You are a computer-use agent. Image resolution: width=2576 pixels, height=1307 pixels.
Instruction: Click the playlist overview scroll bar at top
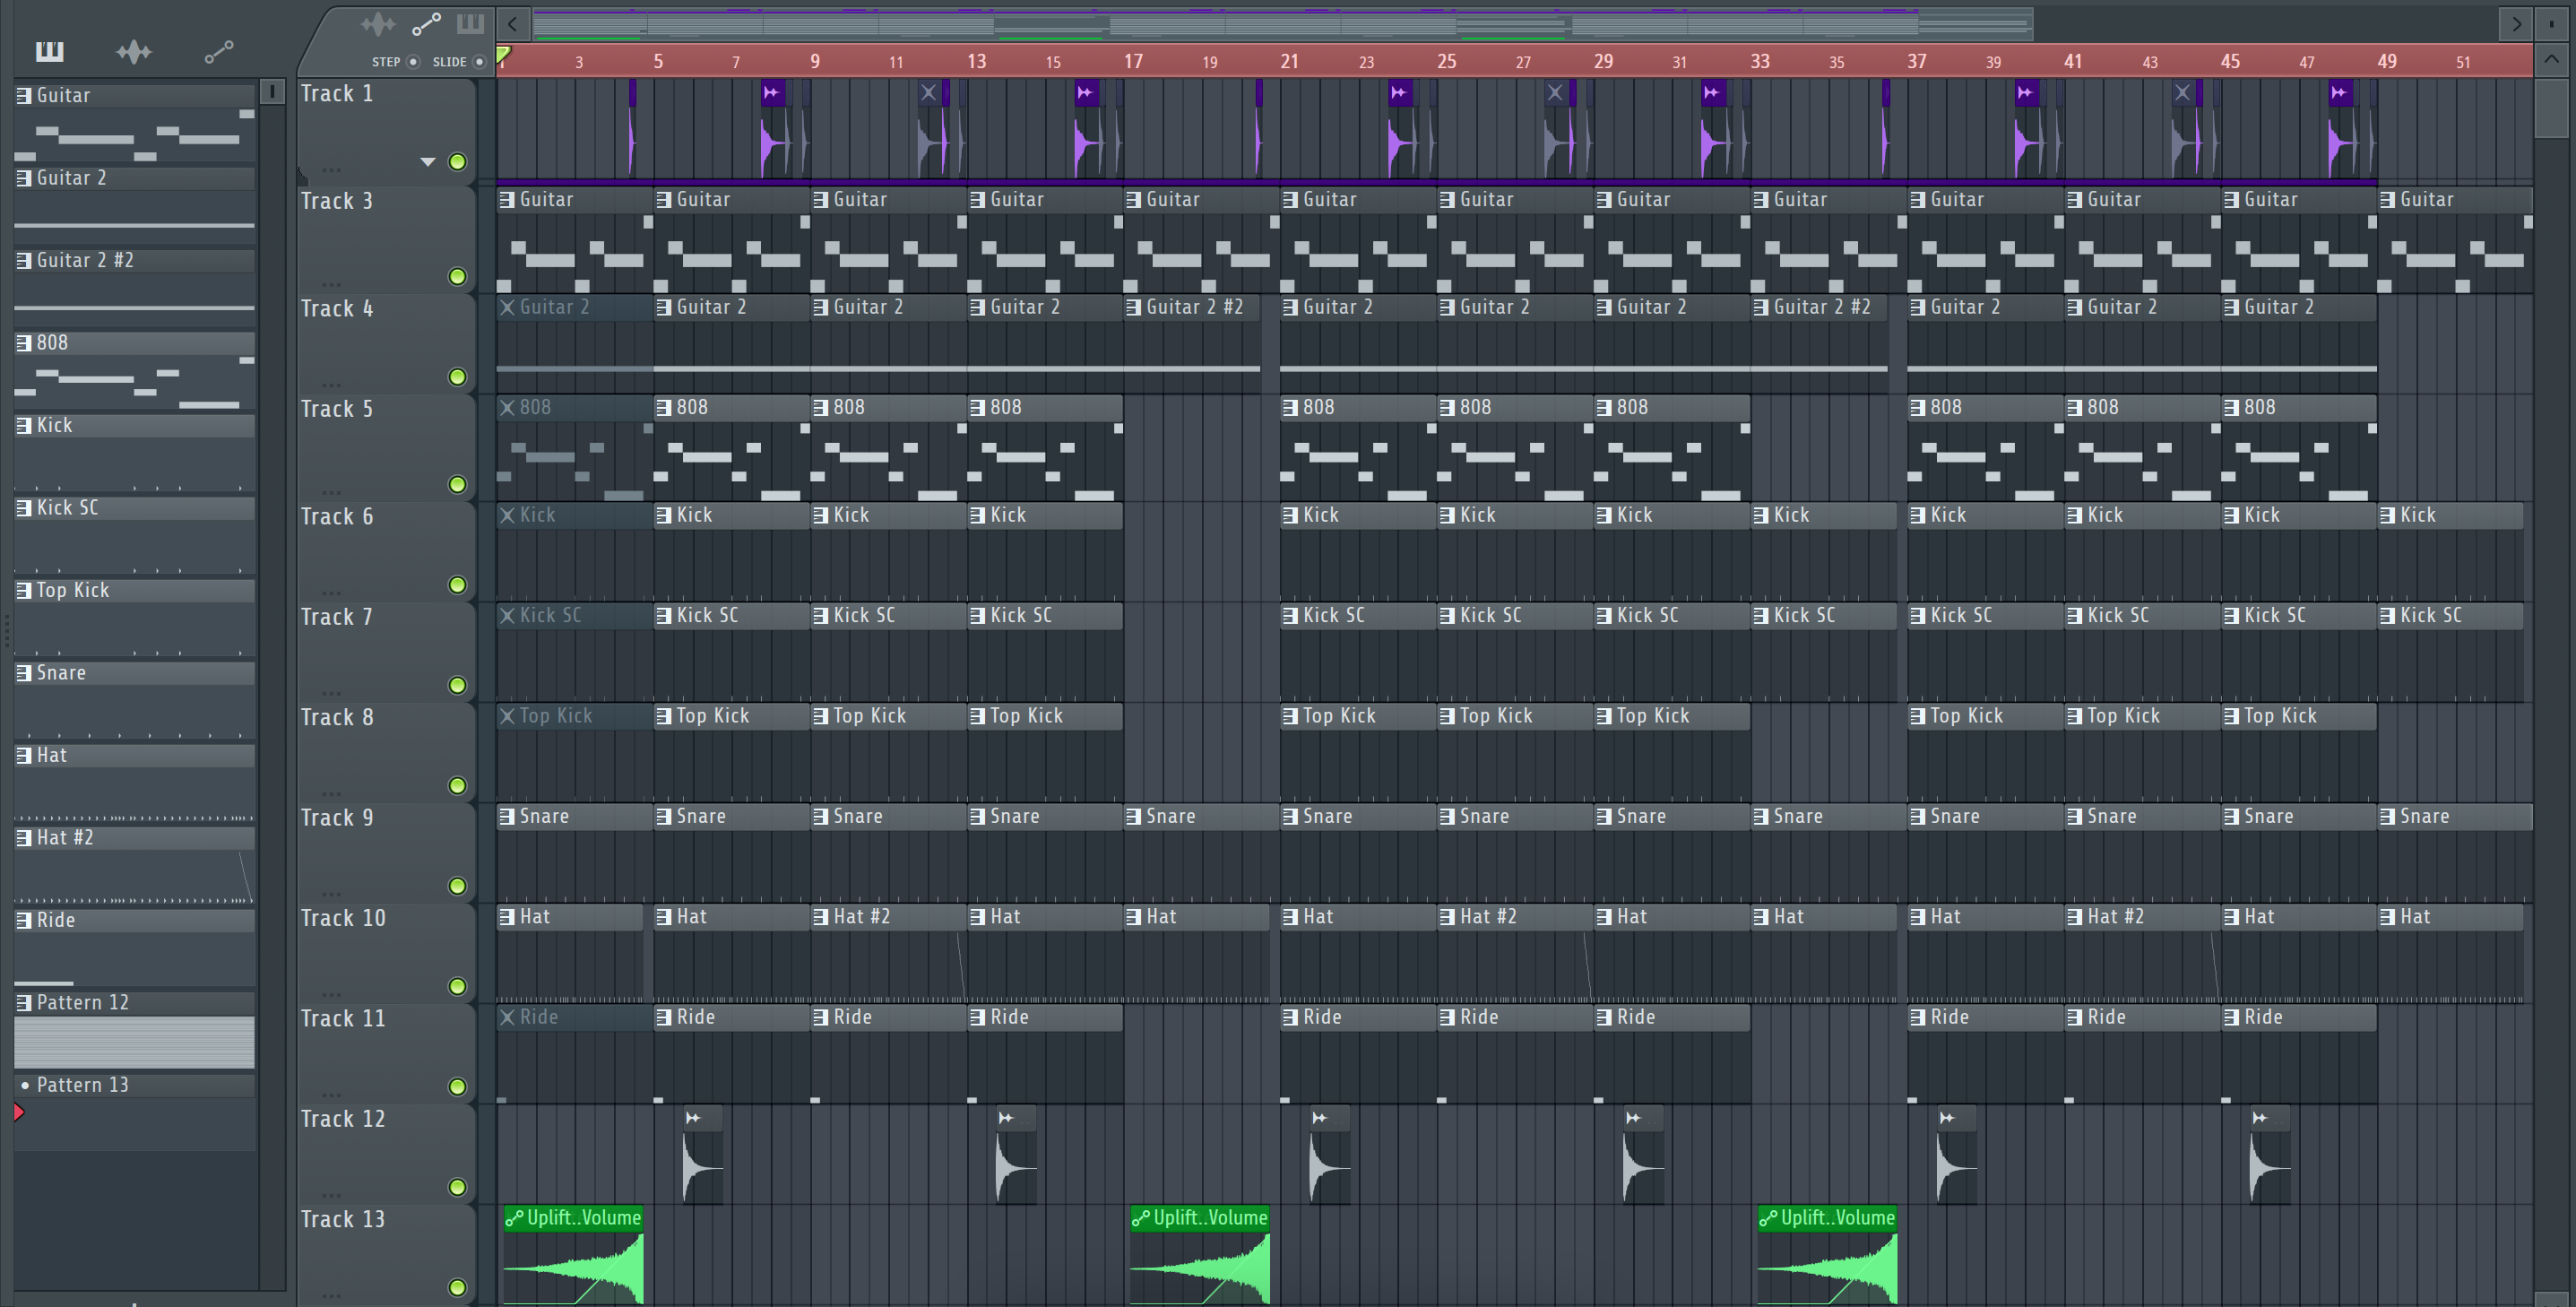click(1283, 23)
